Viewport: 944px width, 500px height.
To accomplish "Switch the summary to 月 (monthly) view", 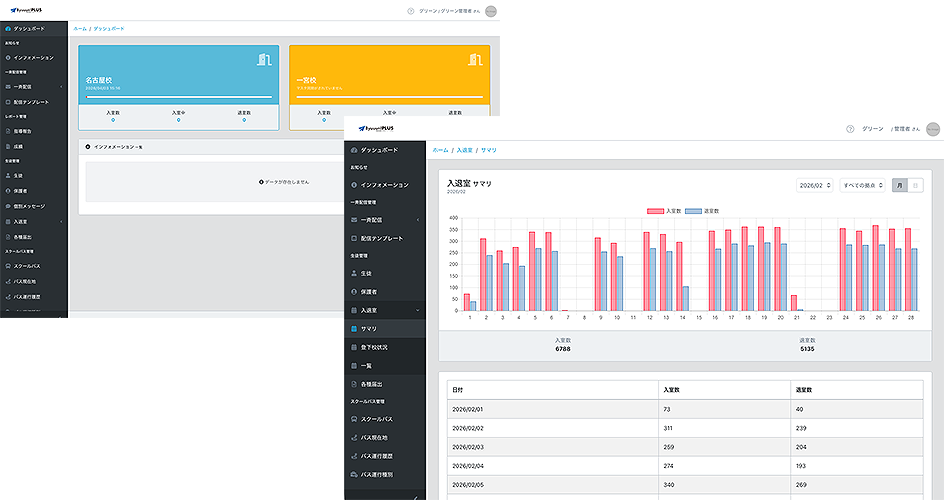I will coord(899,185).
